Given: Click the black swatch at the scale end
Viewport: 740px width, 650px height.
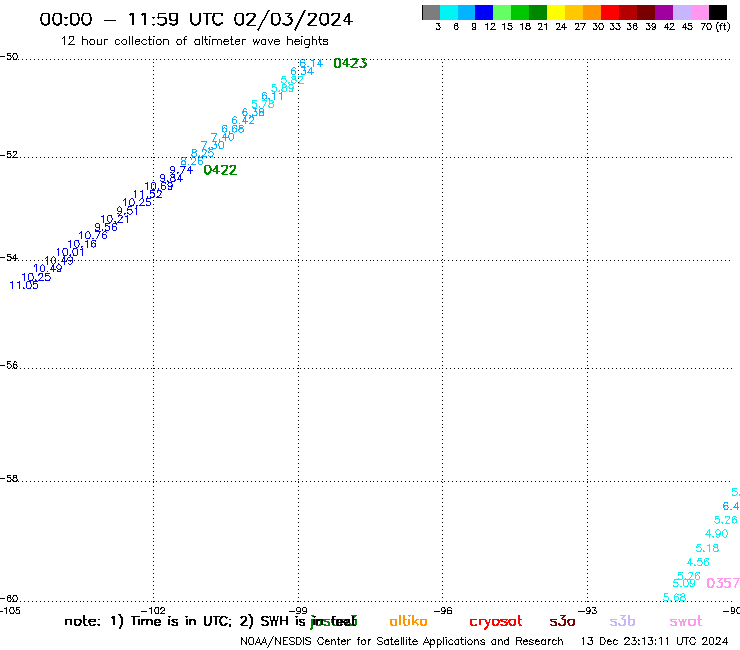Looking at the screenshot, I should click(718, 12).
